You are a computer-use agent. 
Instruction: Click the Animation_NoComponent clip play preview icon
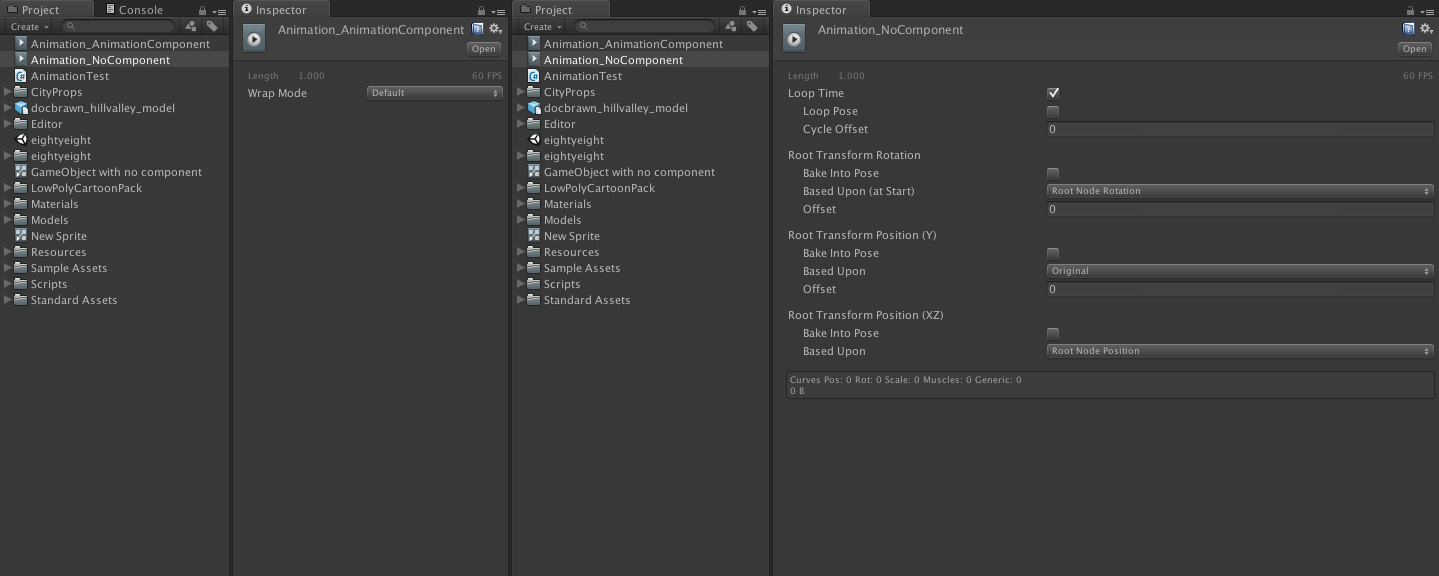pyautogui.click(x=793, y=38)
